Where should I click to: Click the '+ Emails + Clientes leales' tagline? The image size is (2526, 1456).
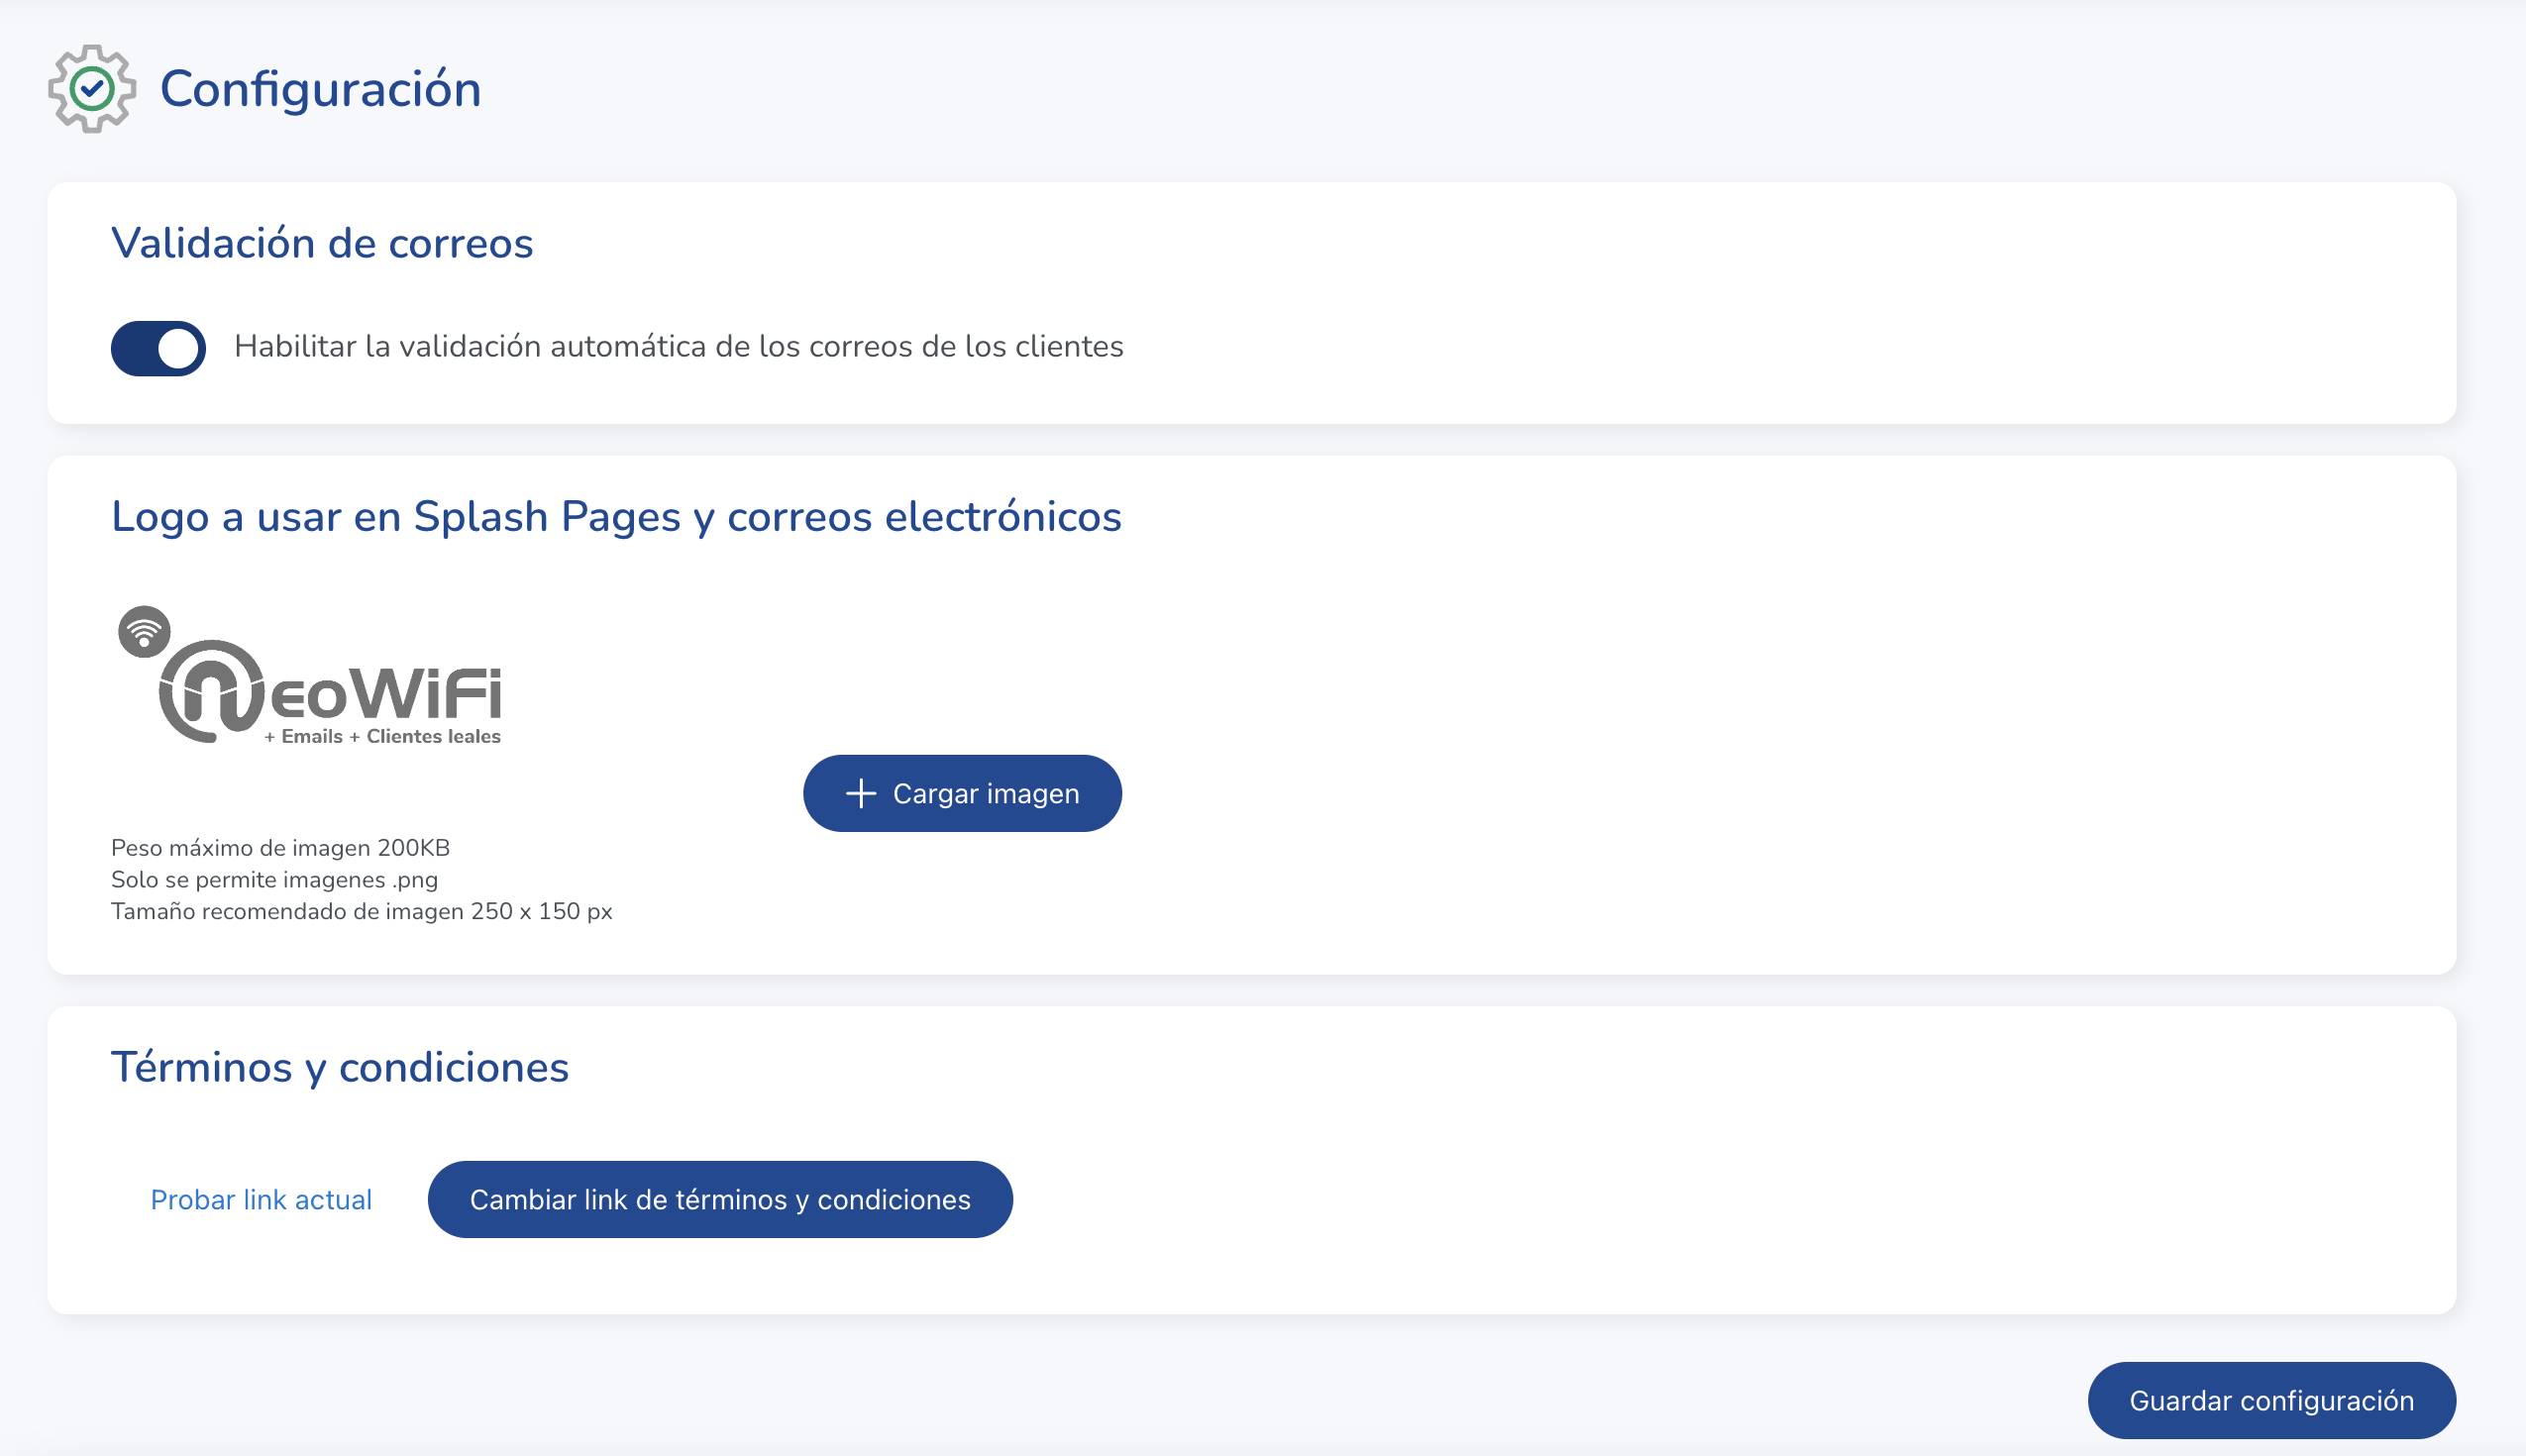click(x=382, y=737)
